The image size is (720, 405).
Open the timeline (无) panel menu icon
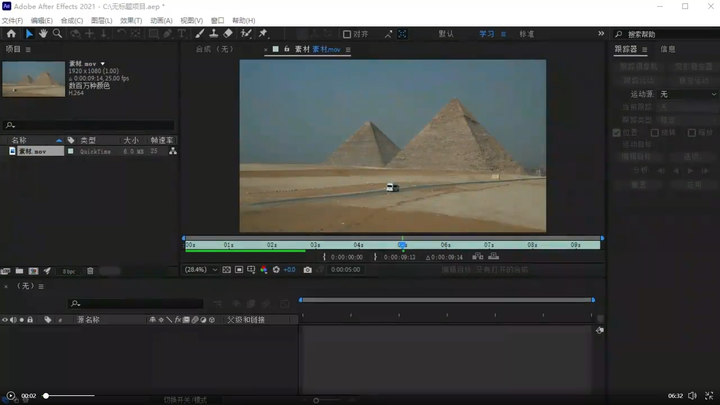coord(41,287)
